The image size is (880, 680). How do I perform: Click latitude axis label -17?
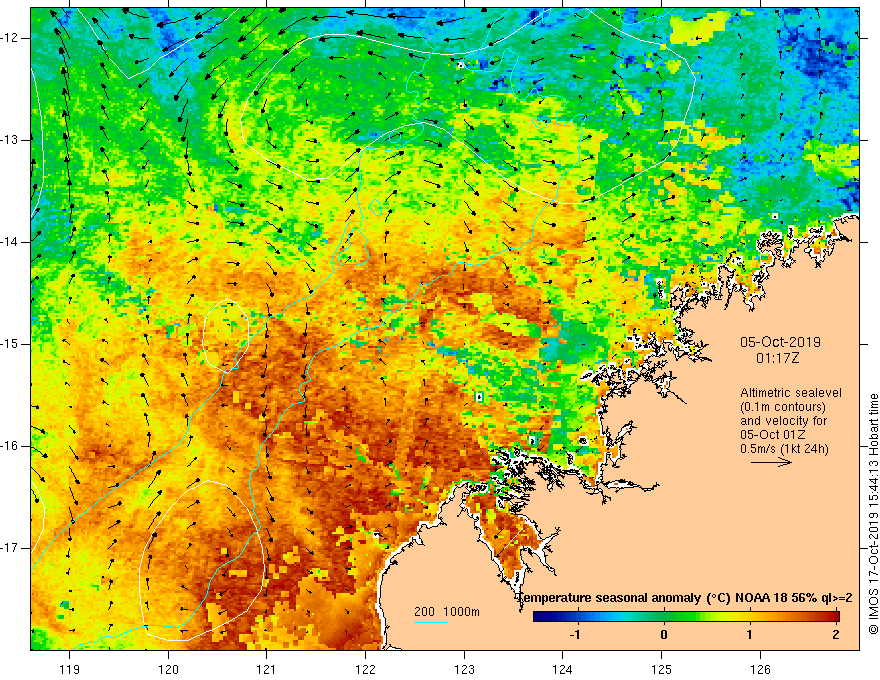[10, 548]
